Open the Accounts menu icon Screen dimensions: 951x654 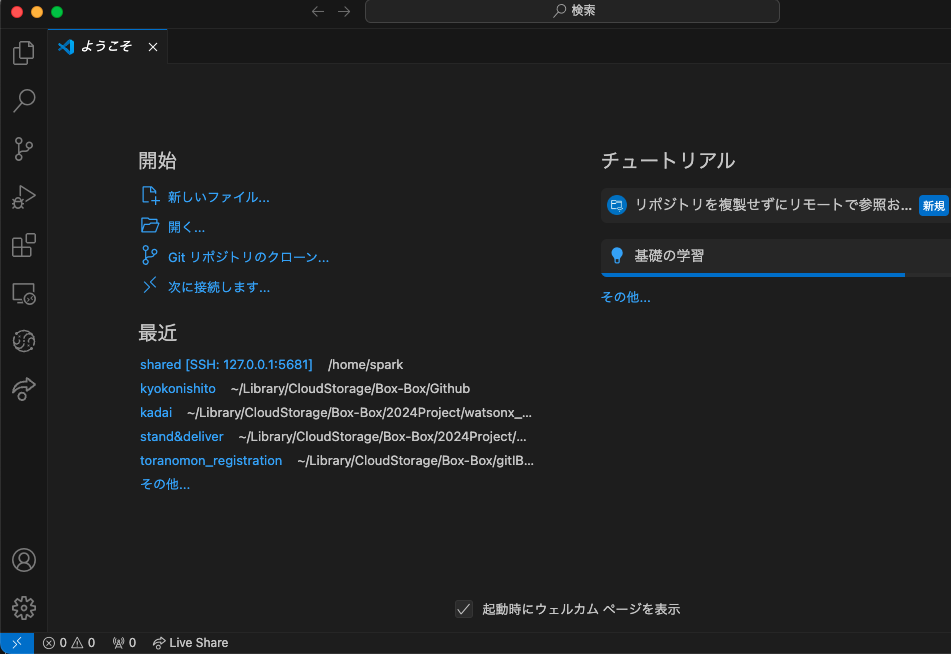coord(24,560)
